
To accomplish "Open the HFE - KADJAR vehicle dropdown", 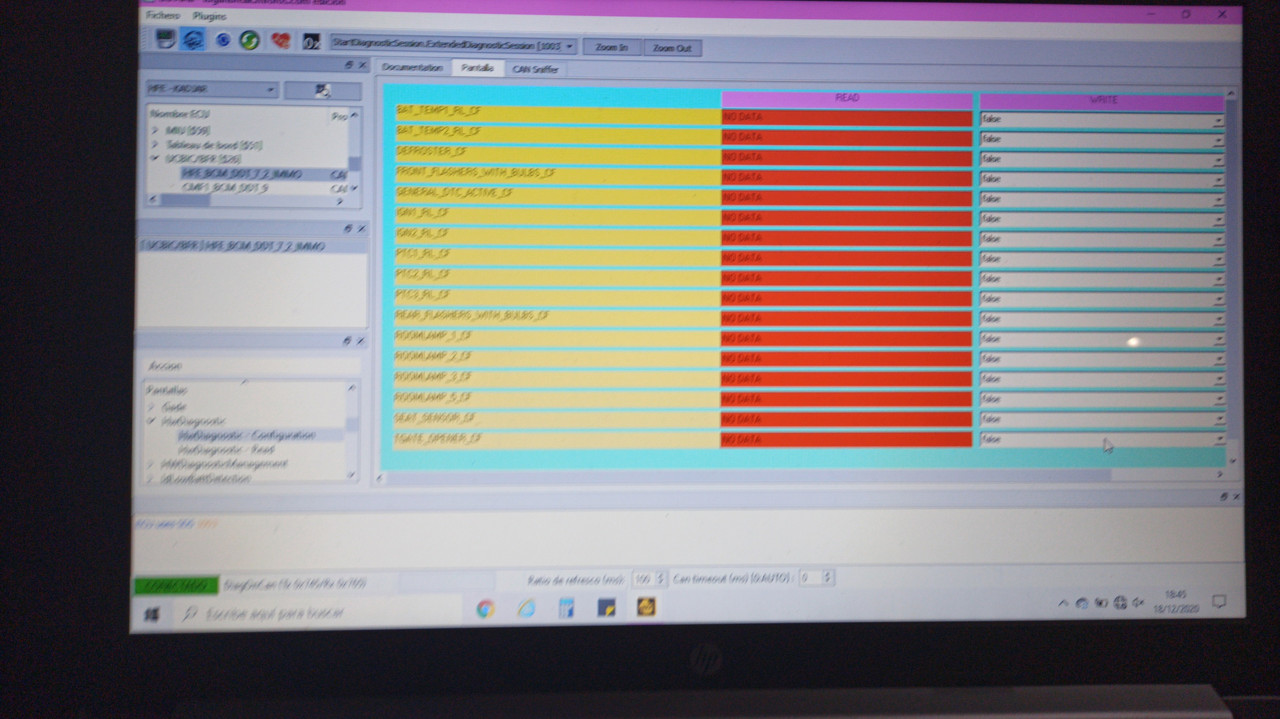I will pos(212,89).
